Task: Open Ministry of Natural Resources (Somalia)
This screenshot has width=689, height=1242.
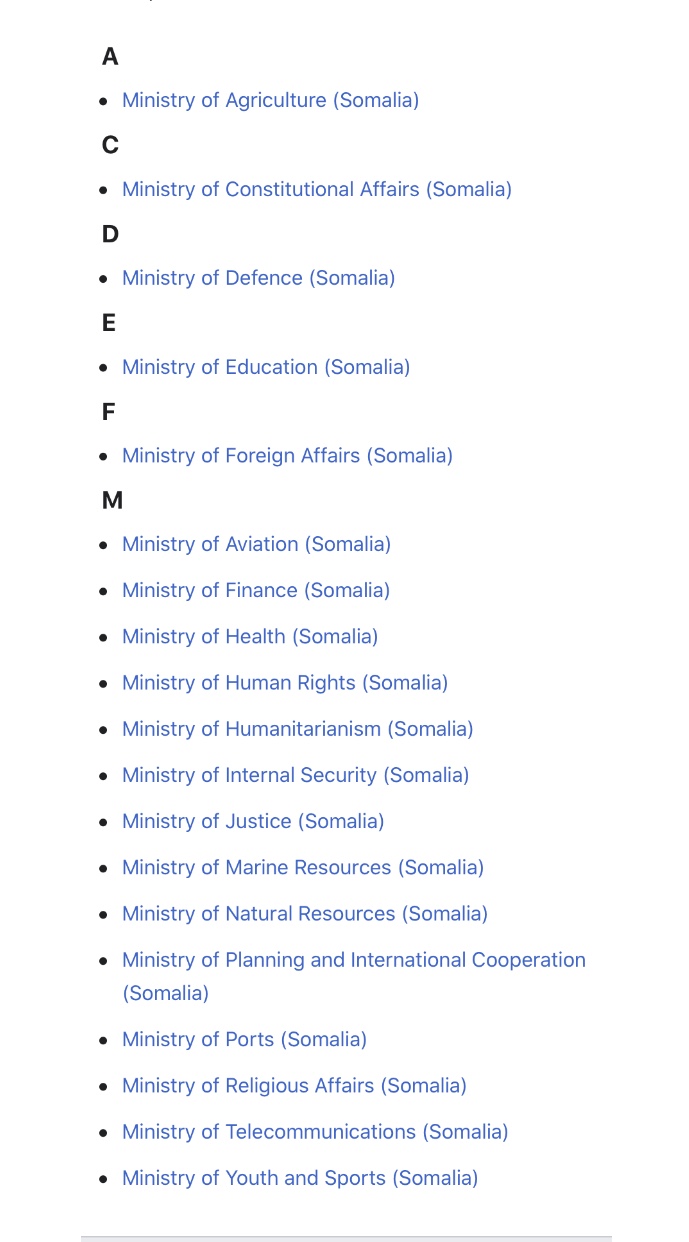Action: click(305, 913)
